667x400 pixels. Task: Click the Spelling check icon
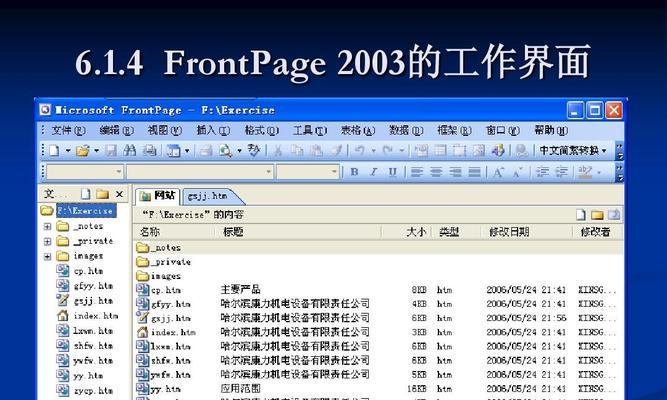pos(254,150)
